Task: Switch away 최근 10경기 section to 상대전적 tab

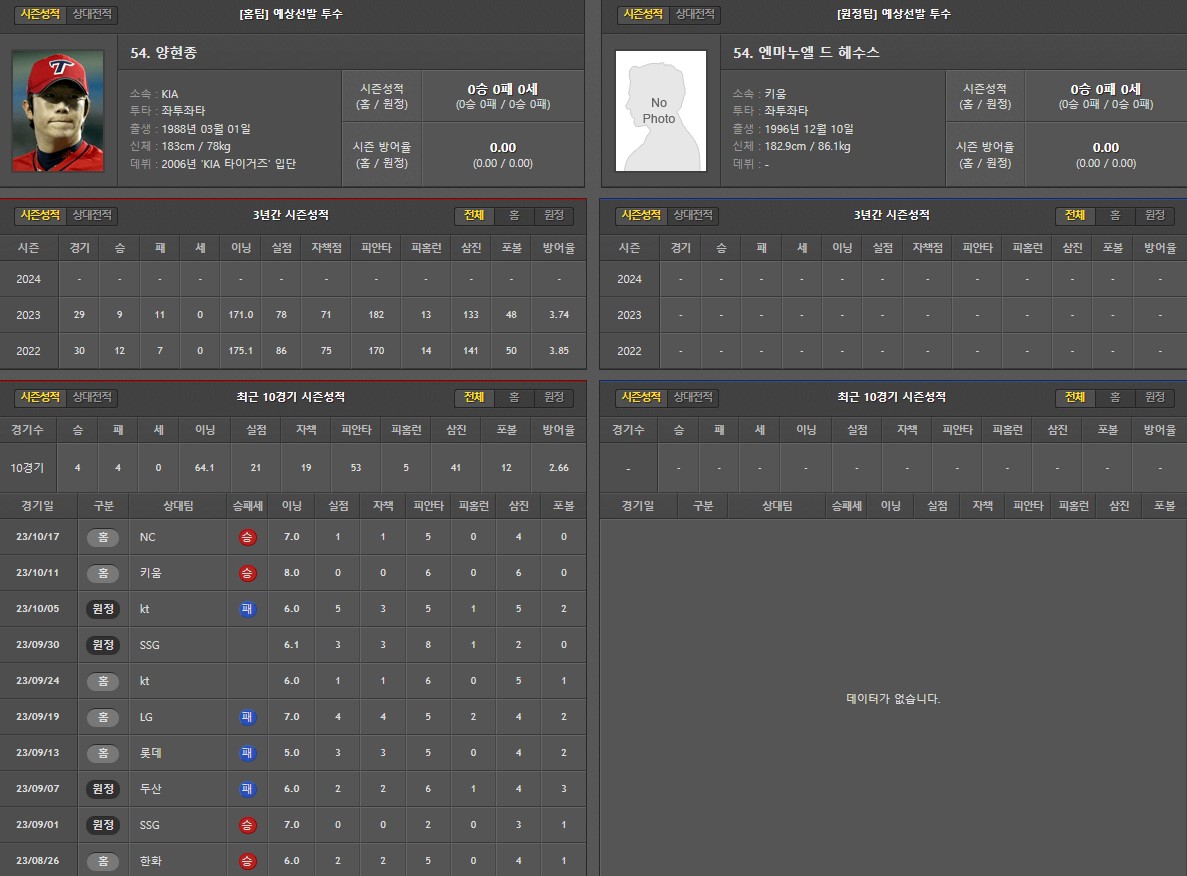Action: (x=693, y=397)
